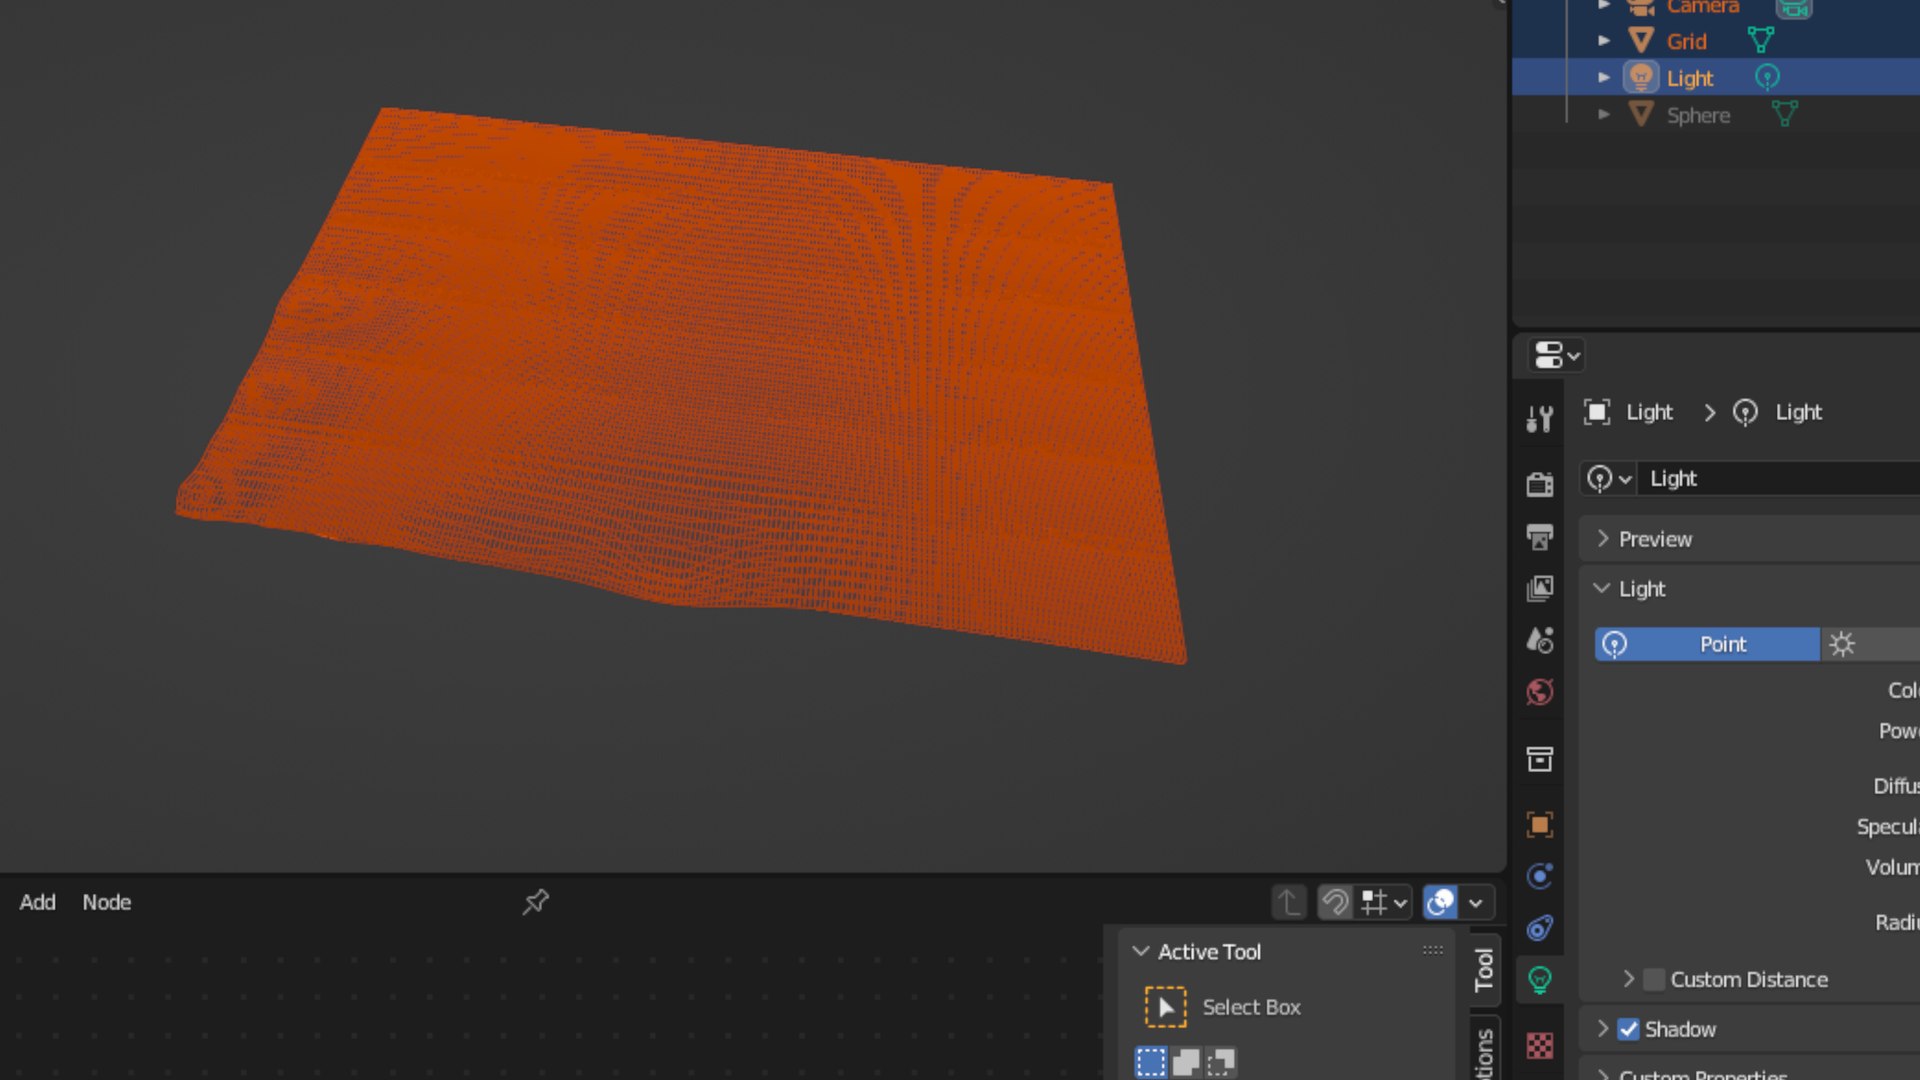
Task: Expand the Sphere object in outliner
Action: [x=1604, y=115]
